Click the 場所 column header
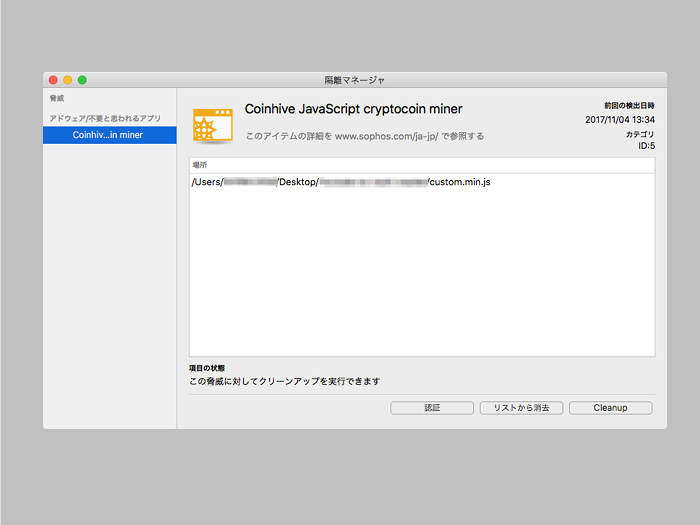700x525 pixels. tap(422, 165)
